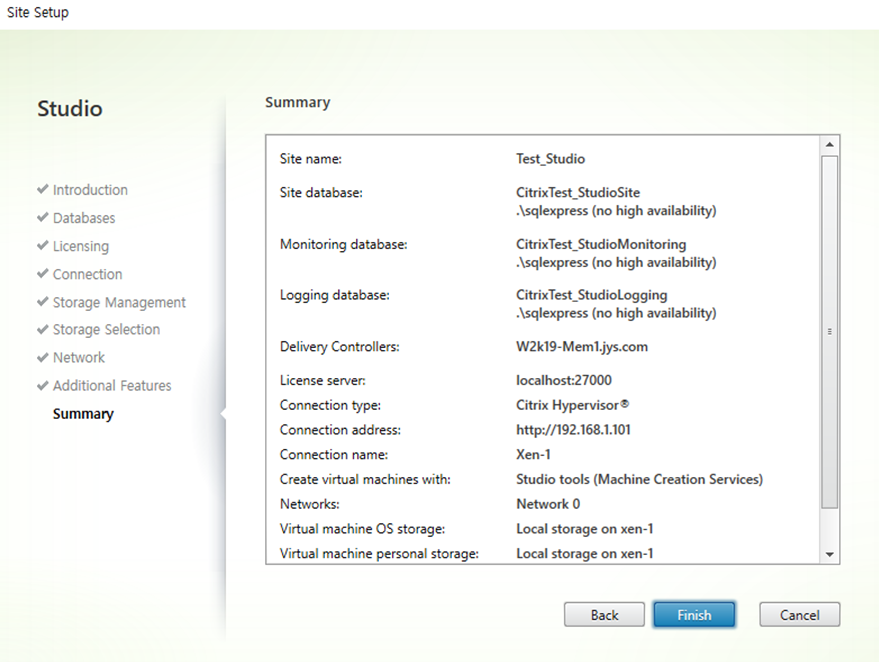Jump to the Connection step
Viewport: 879px width, 662px height.
point(87,274)
